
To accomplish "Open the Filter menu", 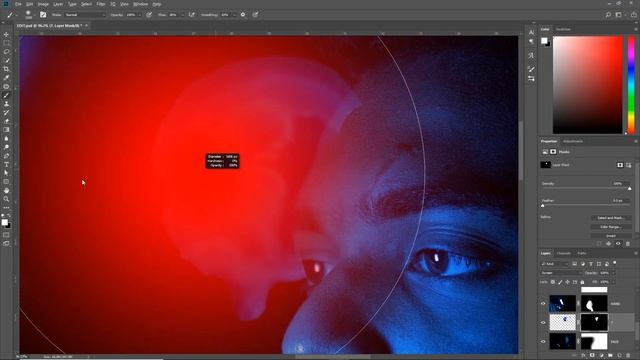I will pos(101,4).
